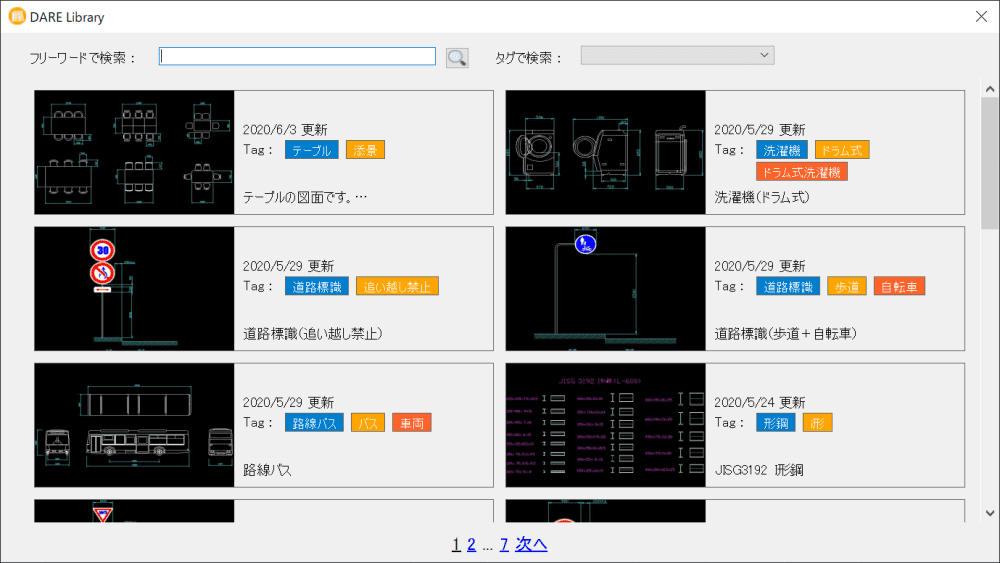Image resolution: width=1000 pixels, height=563 pixels.
Task: Select the red ドラム式洗濯機 tag
Action: click(802, 172)
